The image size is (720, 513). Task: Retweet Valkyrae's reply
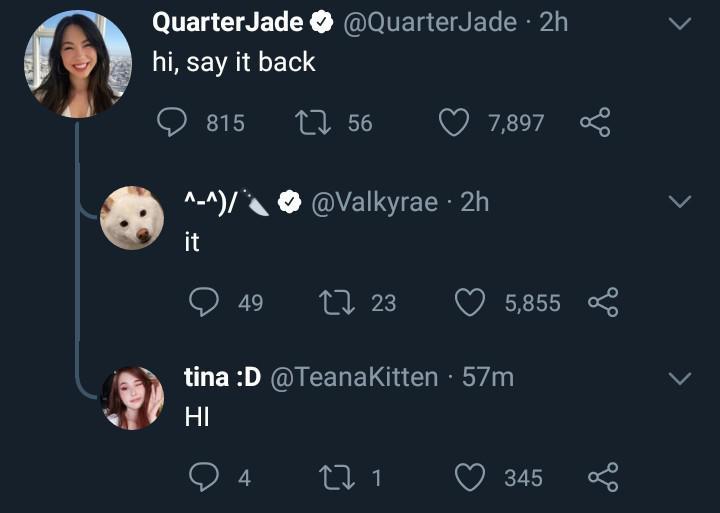click(x=333, y=302)
